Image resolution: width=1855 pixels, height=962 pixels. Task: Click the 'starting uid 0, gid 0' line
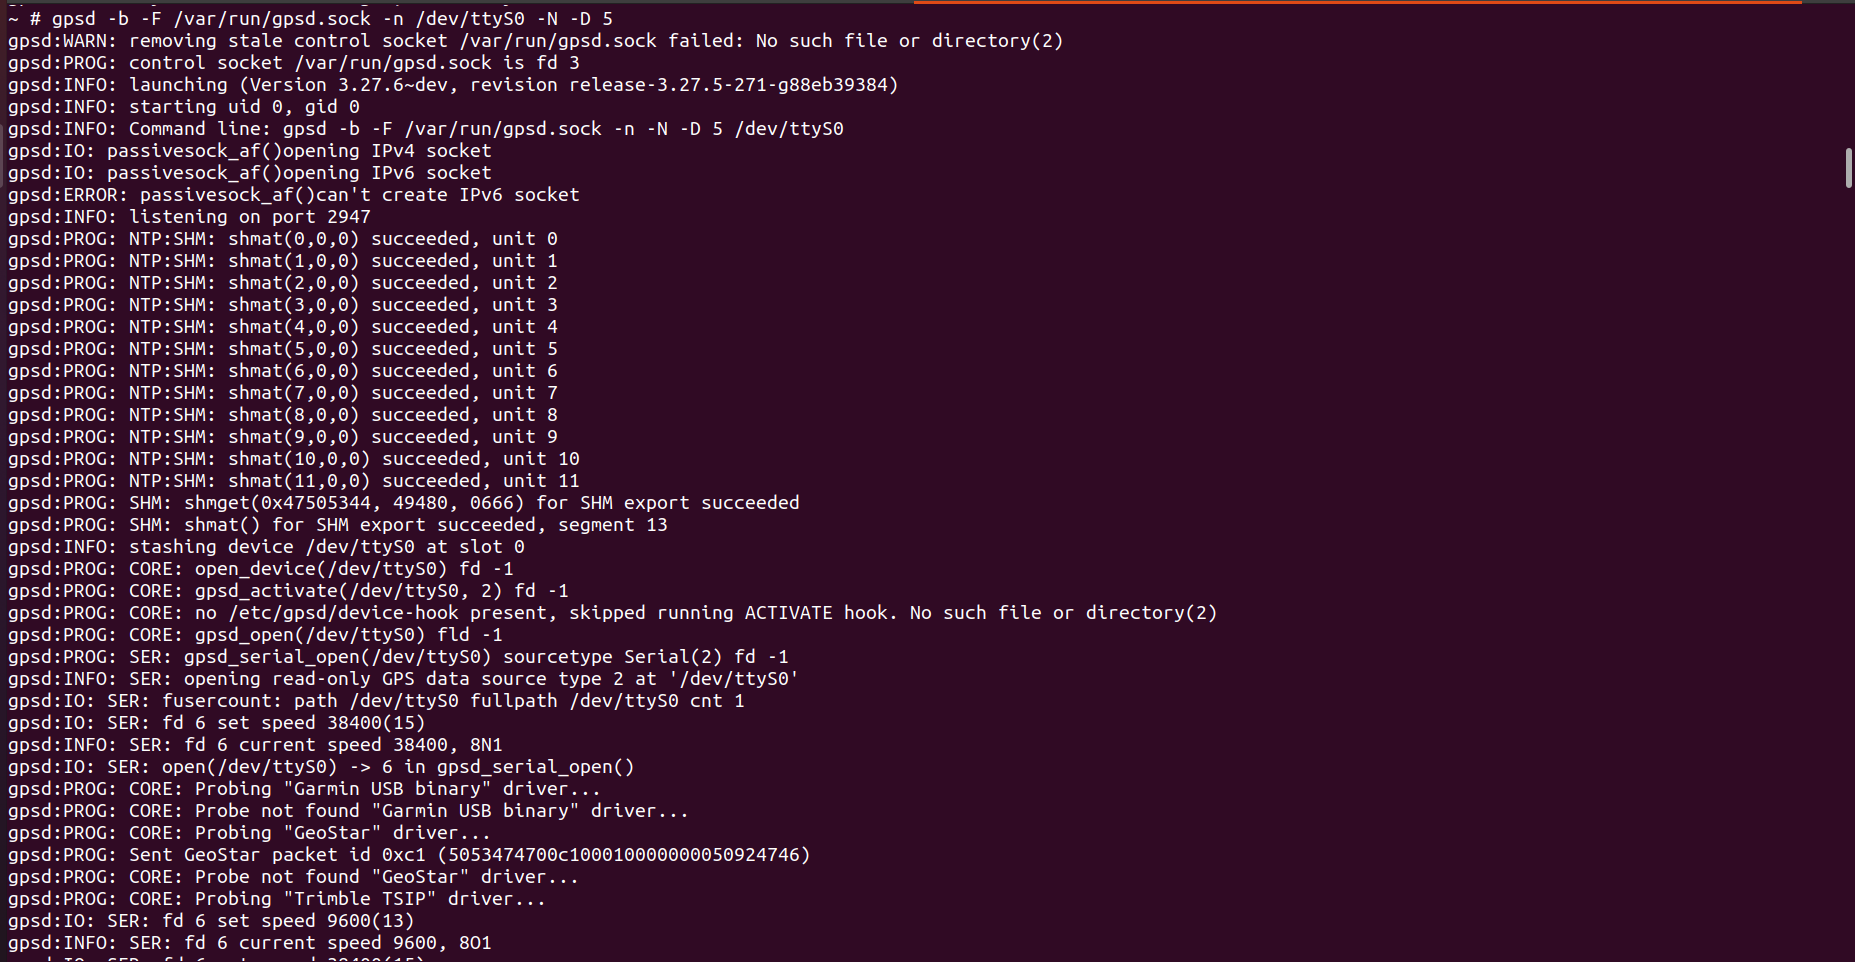[x=184, y=107]
